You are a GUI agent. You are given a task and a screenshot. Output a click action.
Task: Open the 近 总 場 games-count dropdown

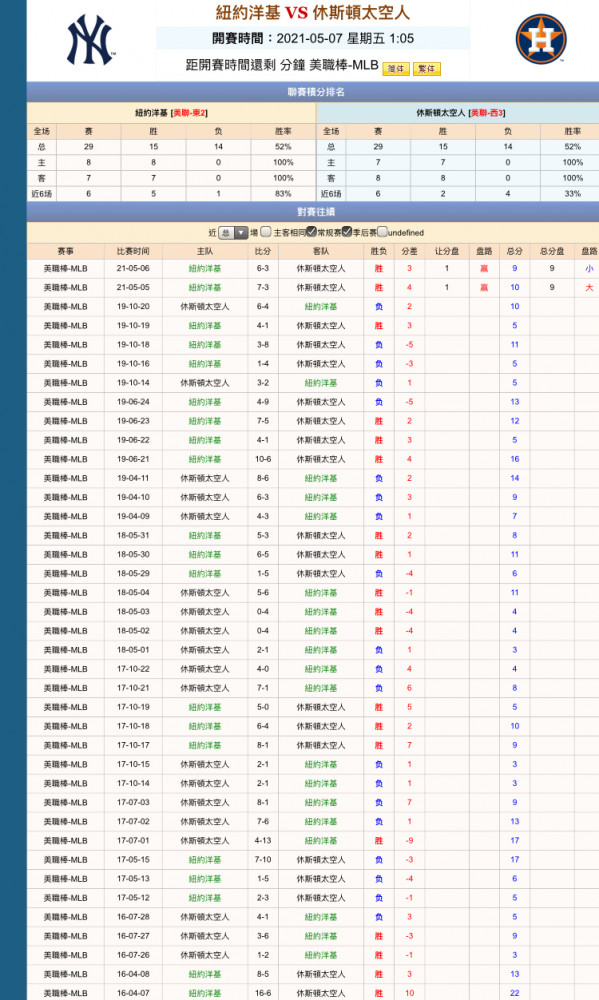click(233, 233)
